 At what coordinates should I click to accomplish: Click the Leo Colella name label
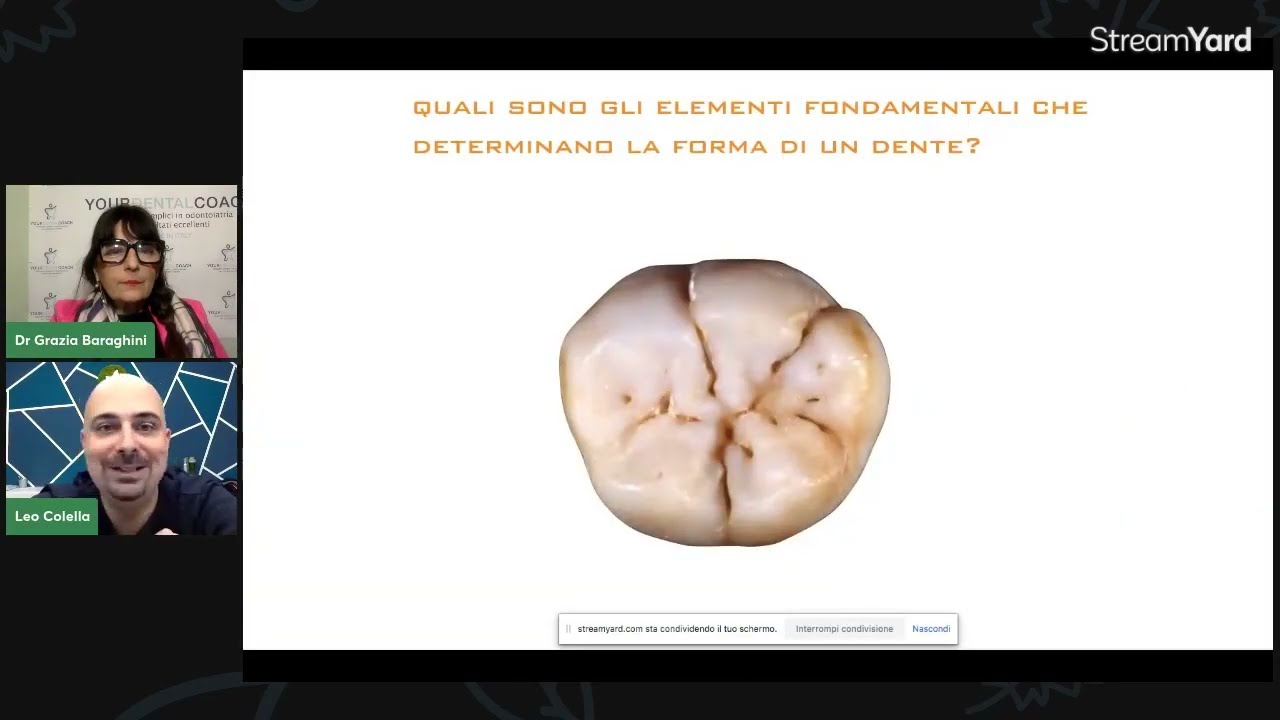click(x=52, y=516)
